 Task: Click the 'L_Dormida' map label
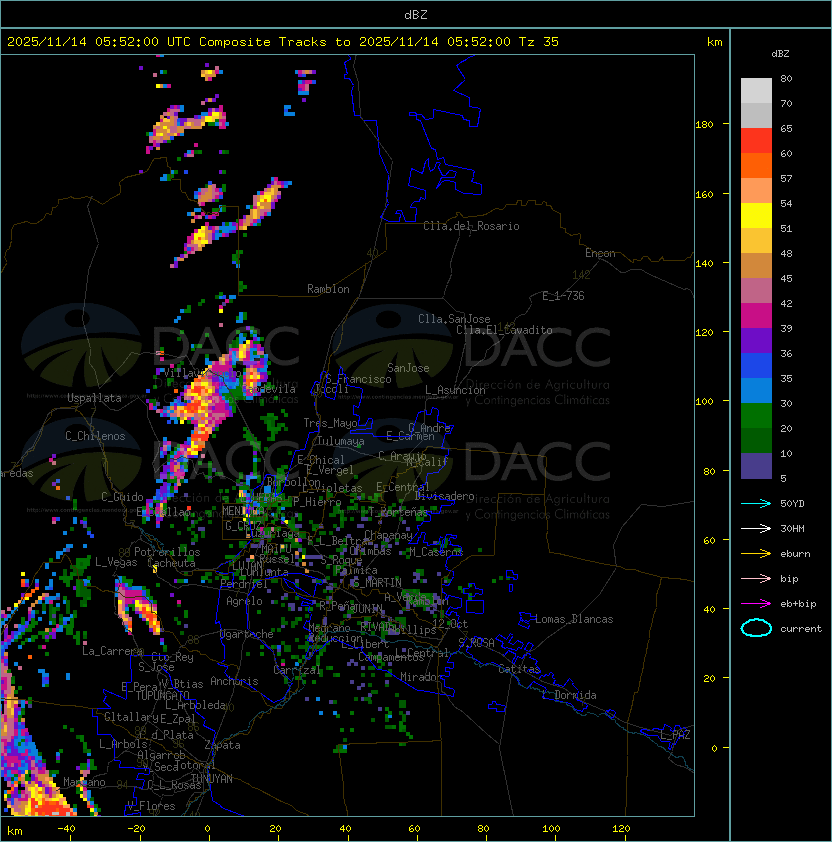(x=569, y=695)
